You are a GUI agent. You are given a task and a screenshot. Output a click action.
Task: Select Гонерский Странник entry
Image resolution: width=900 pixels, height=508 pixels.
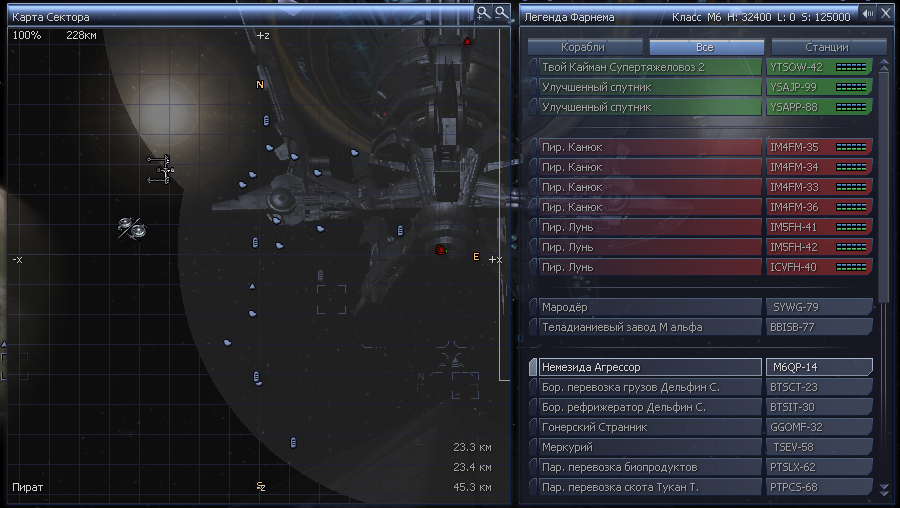[650, 428]
